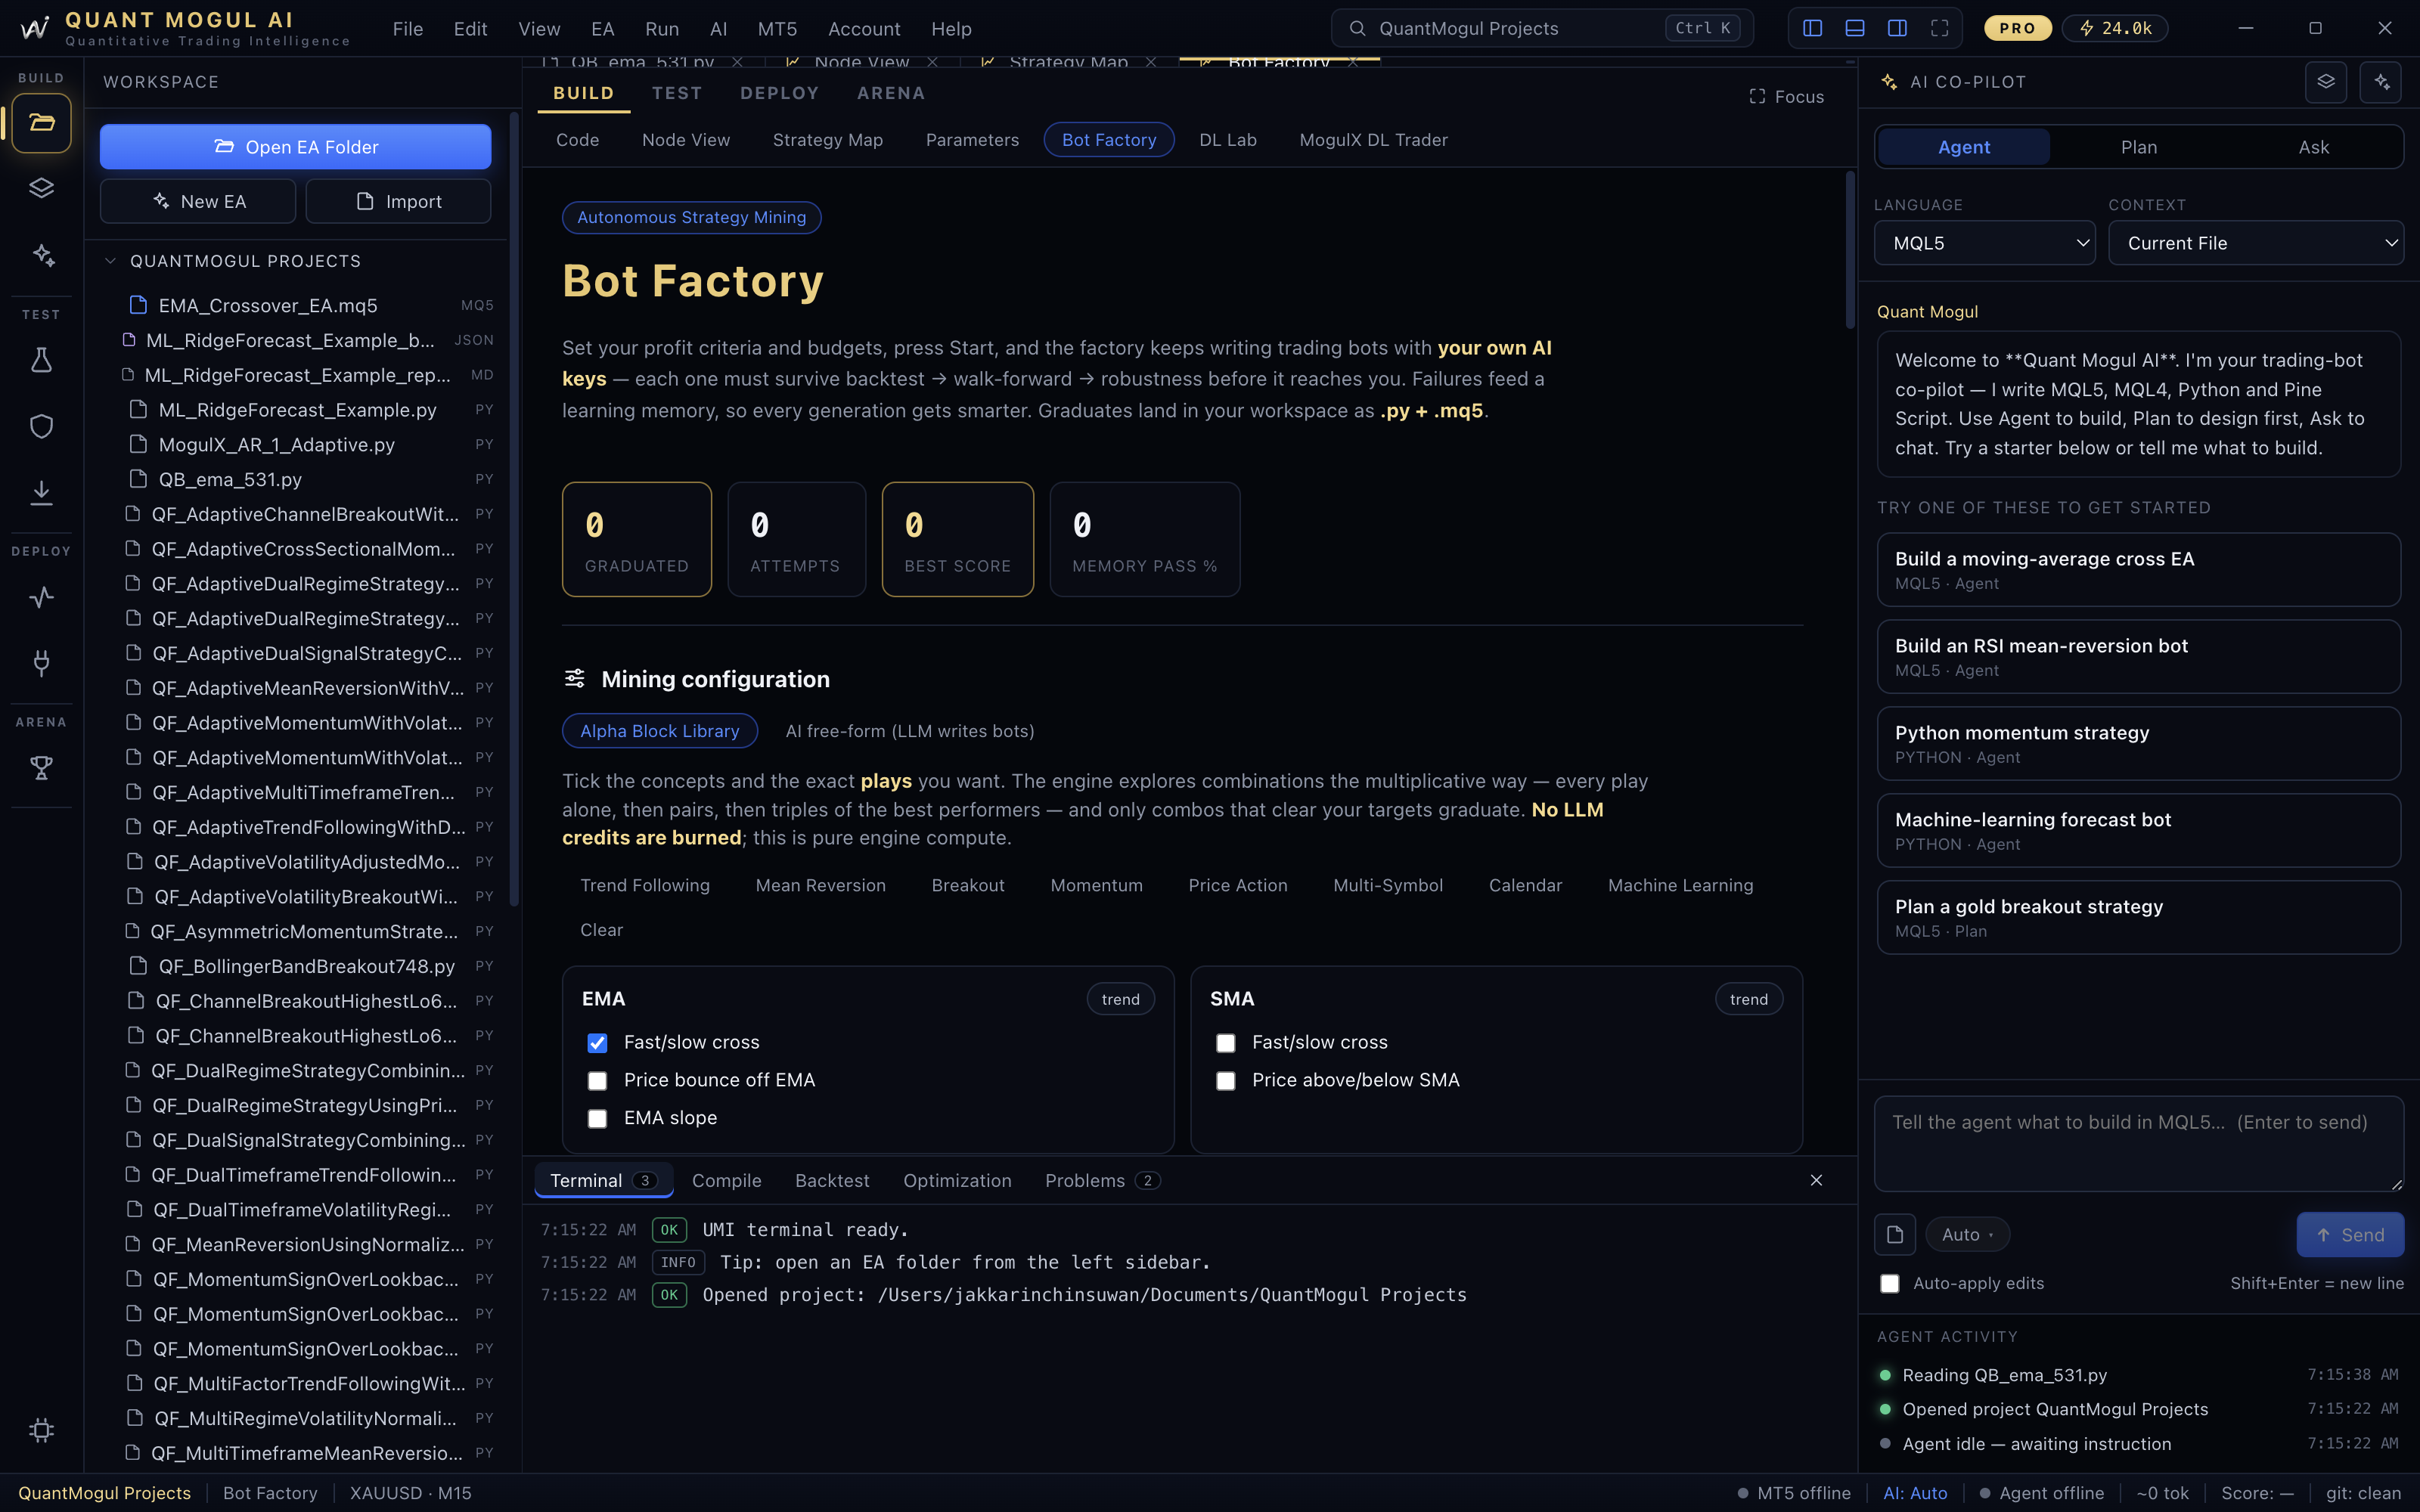Check SMA Fast/slow cross checkbox
This screenshot has width=2420, height=1512.
coord(1225,1043)
